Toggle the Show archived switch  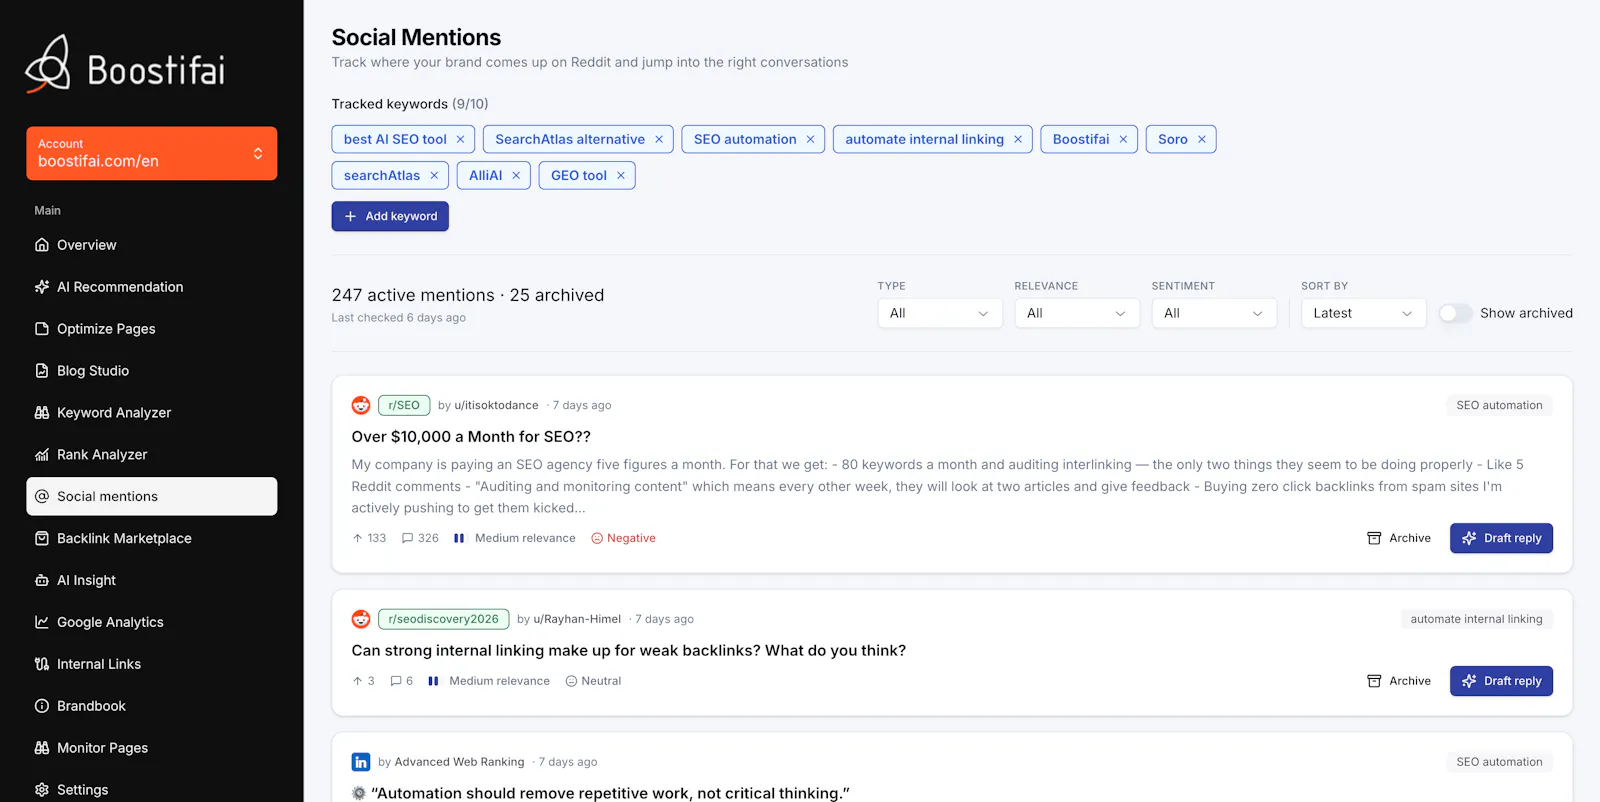click(x=1455, y=313)
